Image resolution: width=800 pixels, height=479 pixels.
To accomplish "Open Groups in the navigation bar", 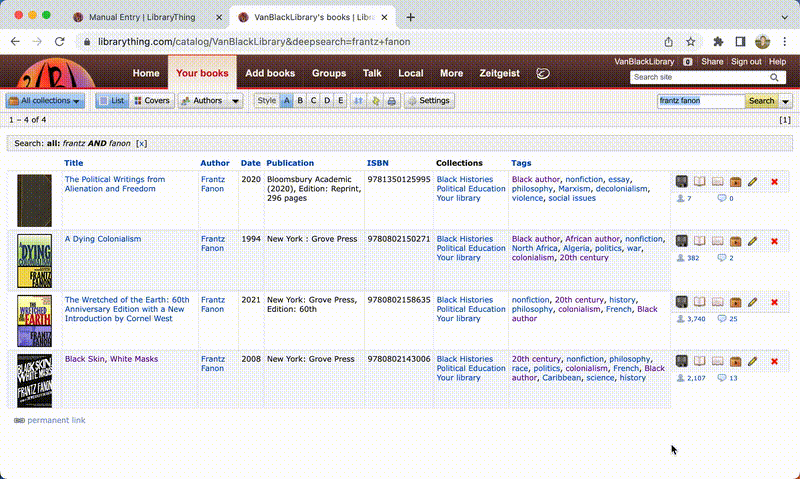I will click(329, 73).
